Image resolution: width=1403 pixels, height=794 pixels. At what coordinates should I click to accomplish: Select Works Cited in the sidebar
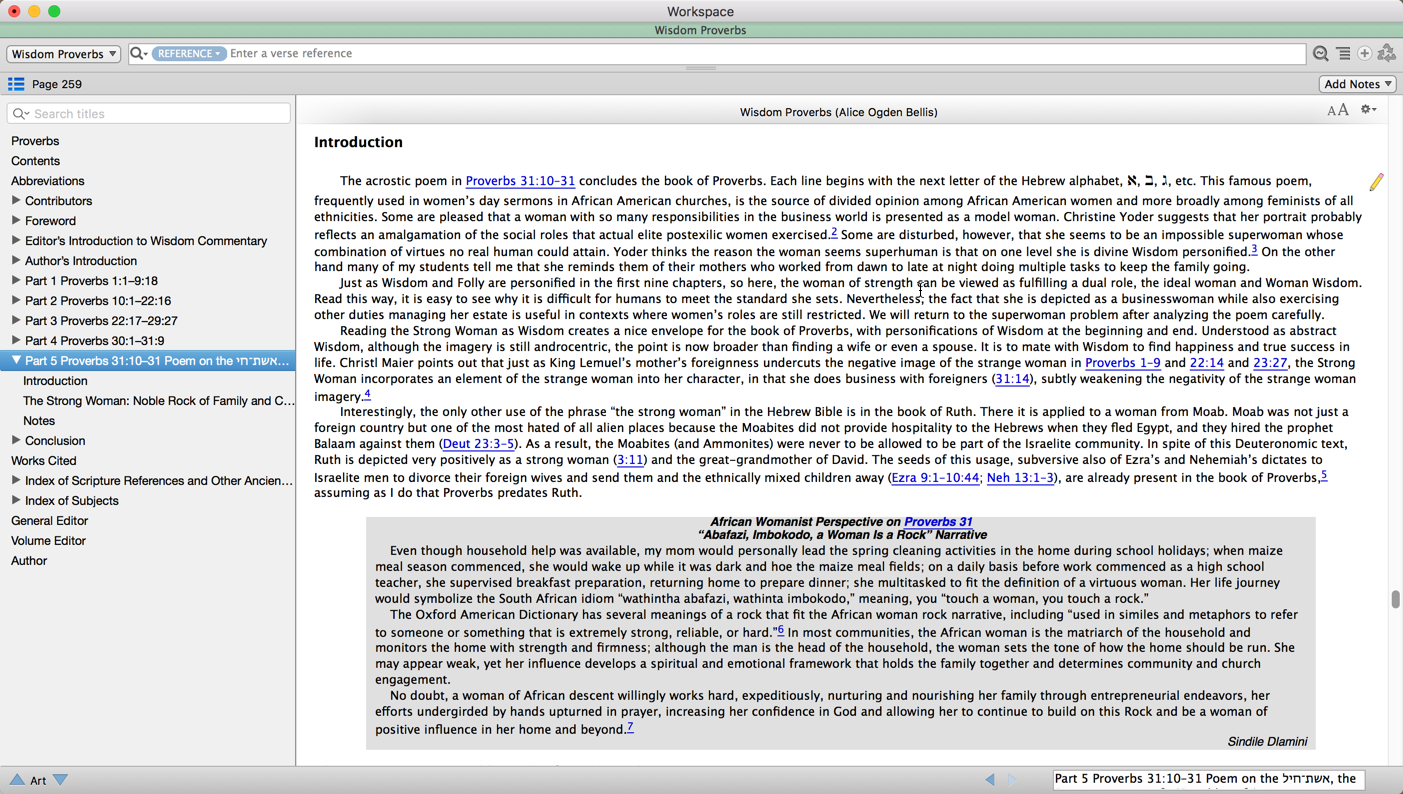click(44, 461)
